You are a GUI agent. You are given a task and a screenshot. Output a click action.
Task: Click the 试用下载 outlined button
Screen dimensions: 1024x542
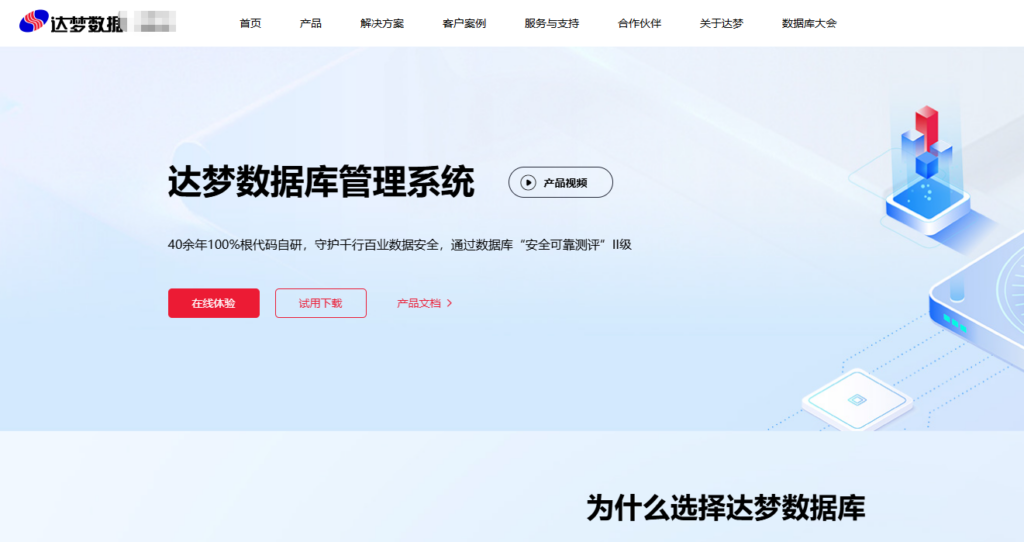pyautogui.click(x=321, y=303)
